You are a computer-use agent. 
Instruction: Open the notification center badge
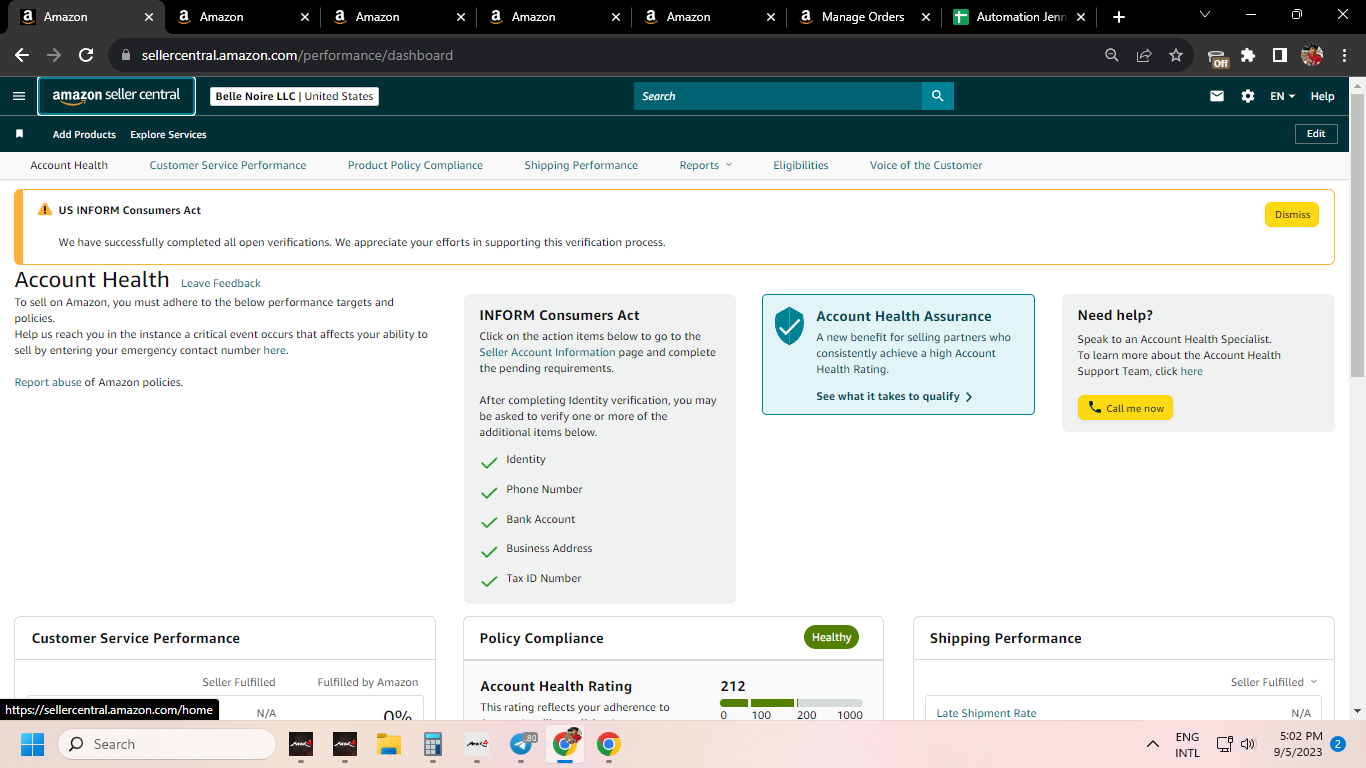point(1338,744)
